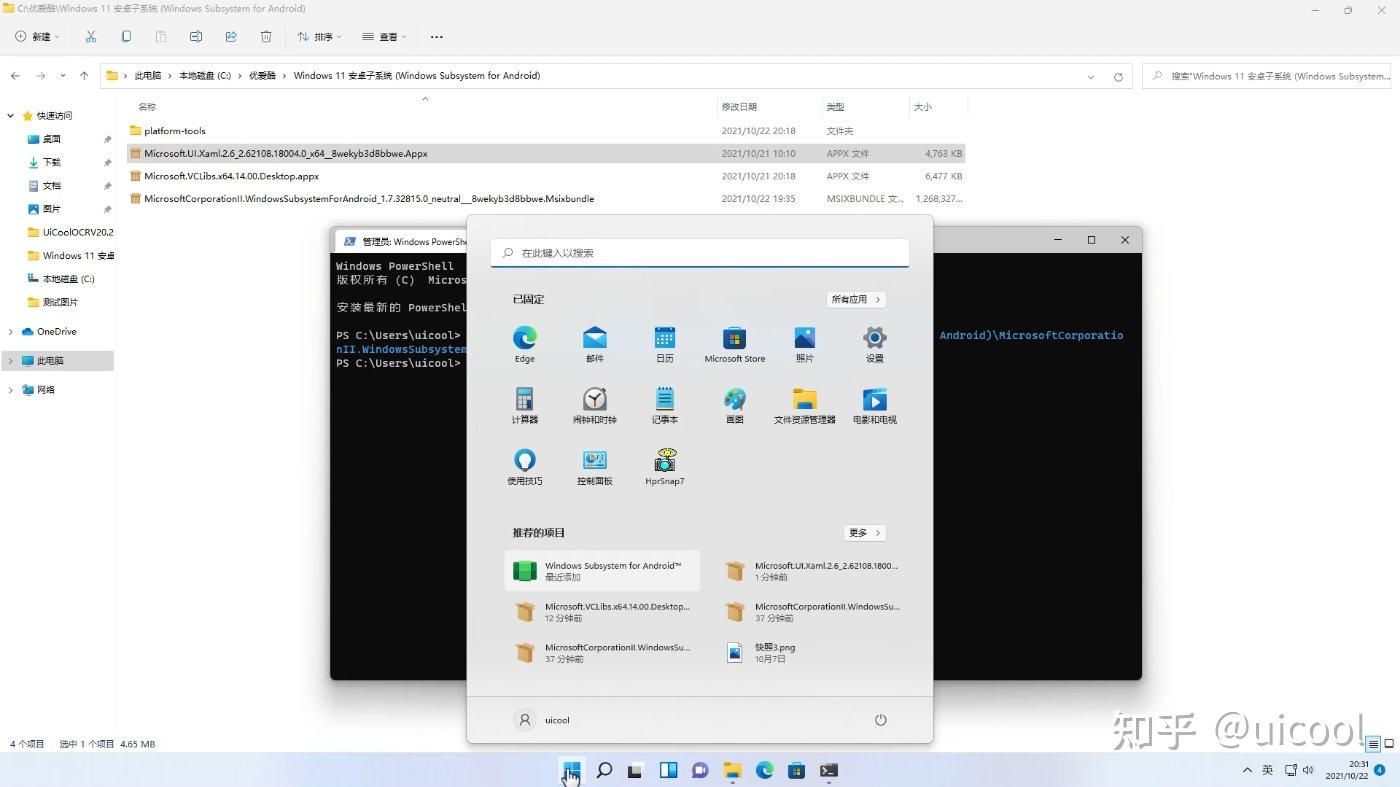The width and height of the screenshot is (1400, 787).
Task: Open the uicool user account button
Action: coord(542,720)
